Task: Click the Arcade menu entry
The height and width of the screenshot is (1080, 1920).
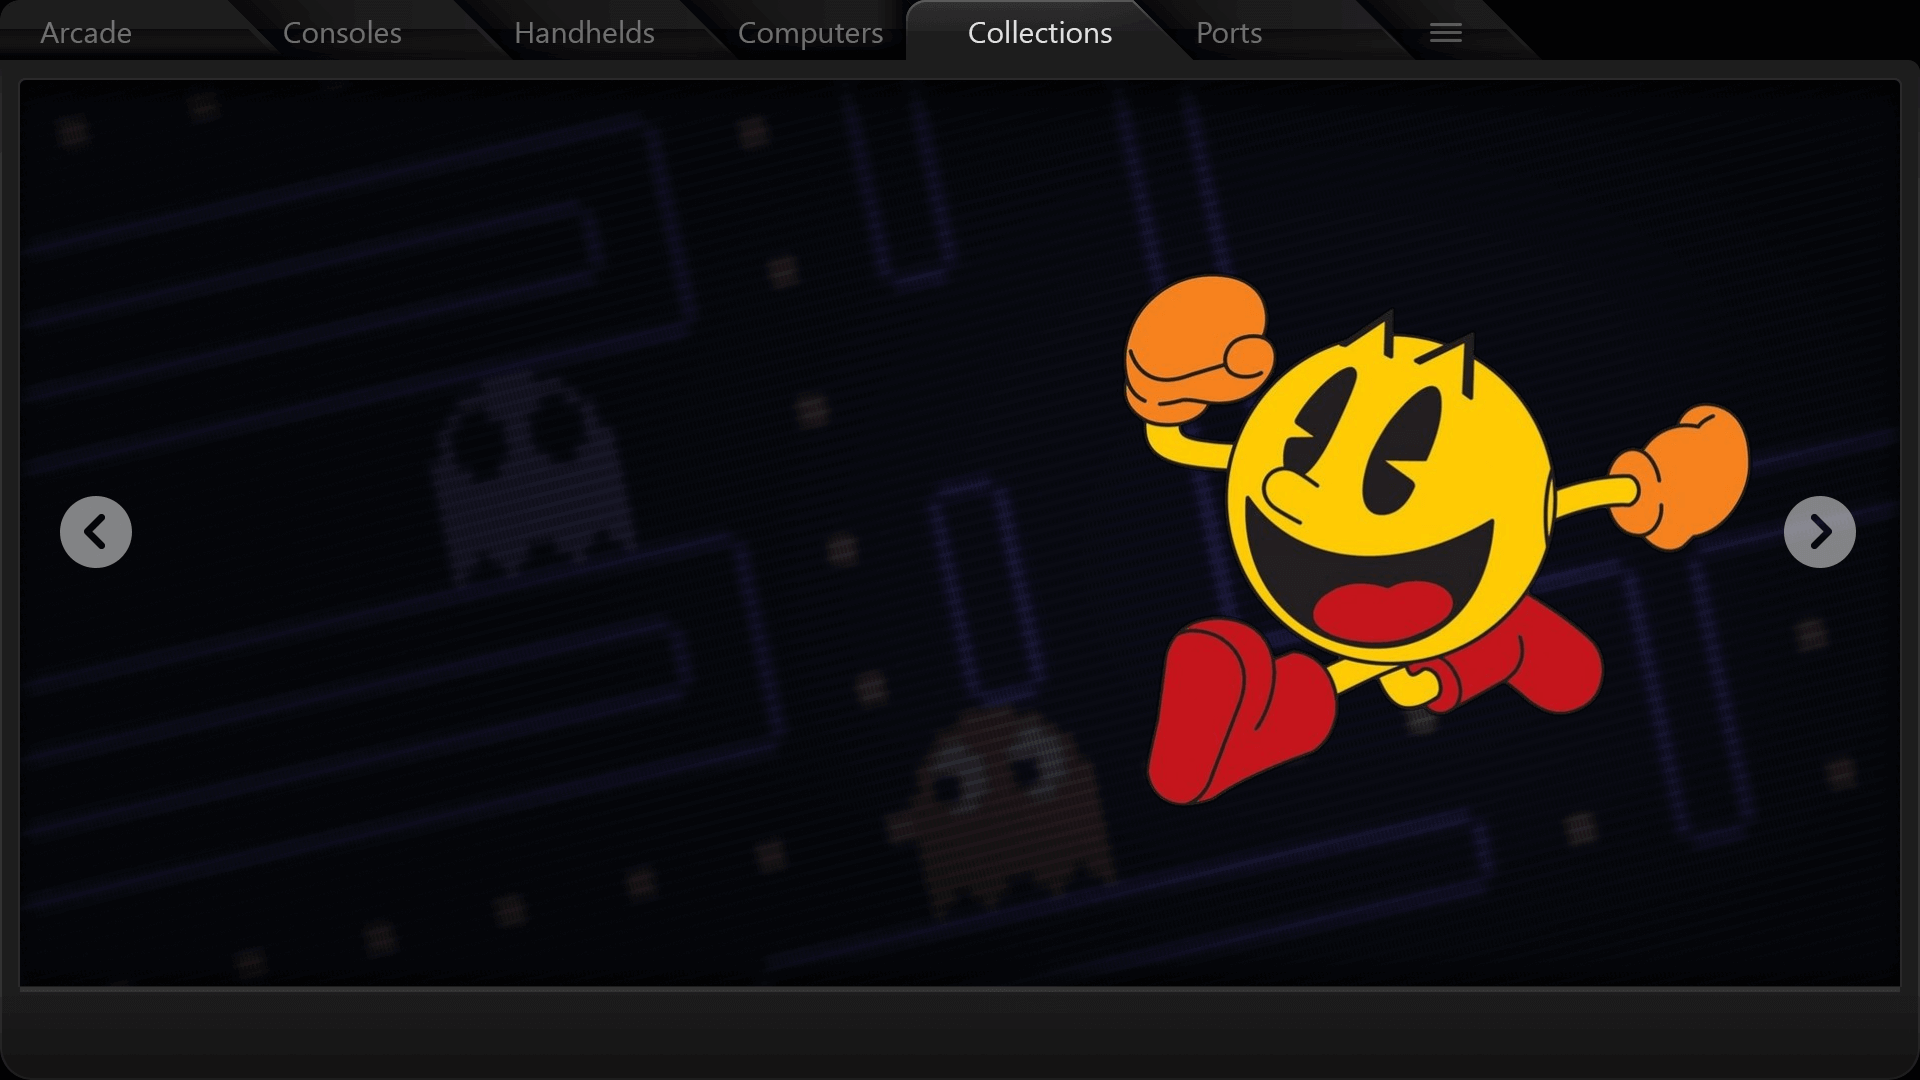Action: pos(85,32)
